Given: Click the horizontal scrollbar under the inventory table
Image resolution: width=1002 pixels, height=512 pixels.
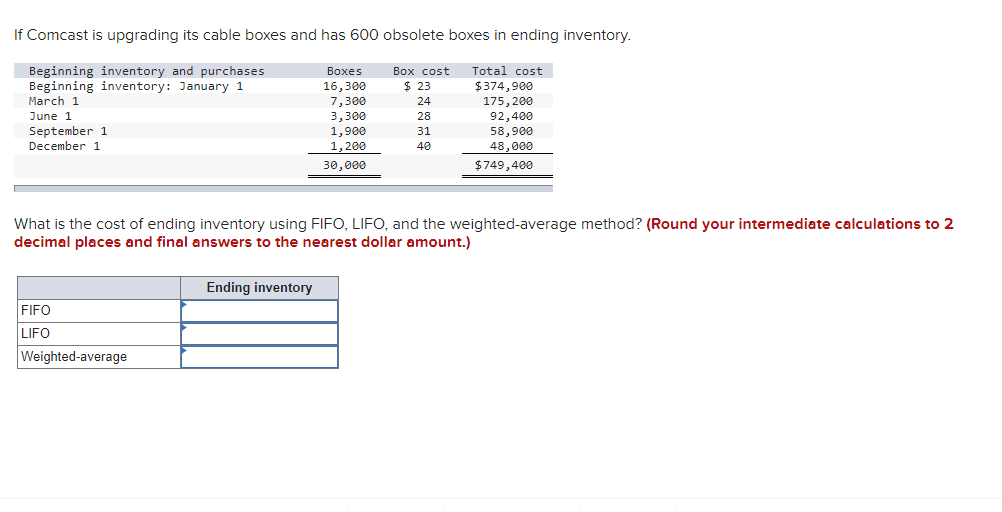Looking at the screenshot, I should click(x=283, y=189).
